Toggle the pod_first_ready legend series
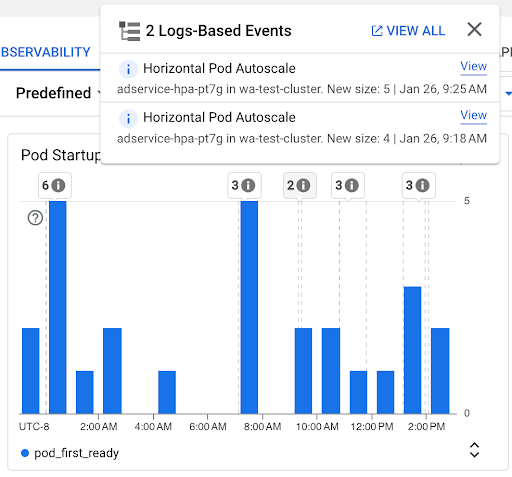The width and height of the screenshot is (512, 477). click(x=70, y=453)
